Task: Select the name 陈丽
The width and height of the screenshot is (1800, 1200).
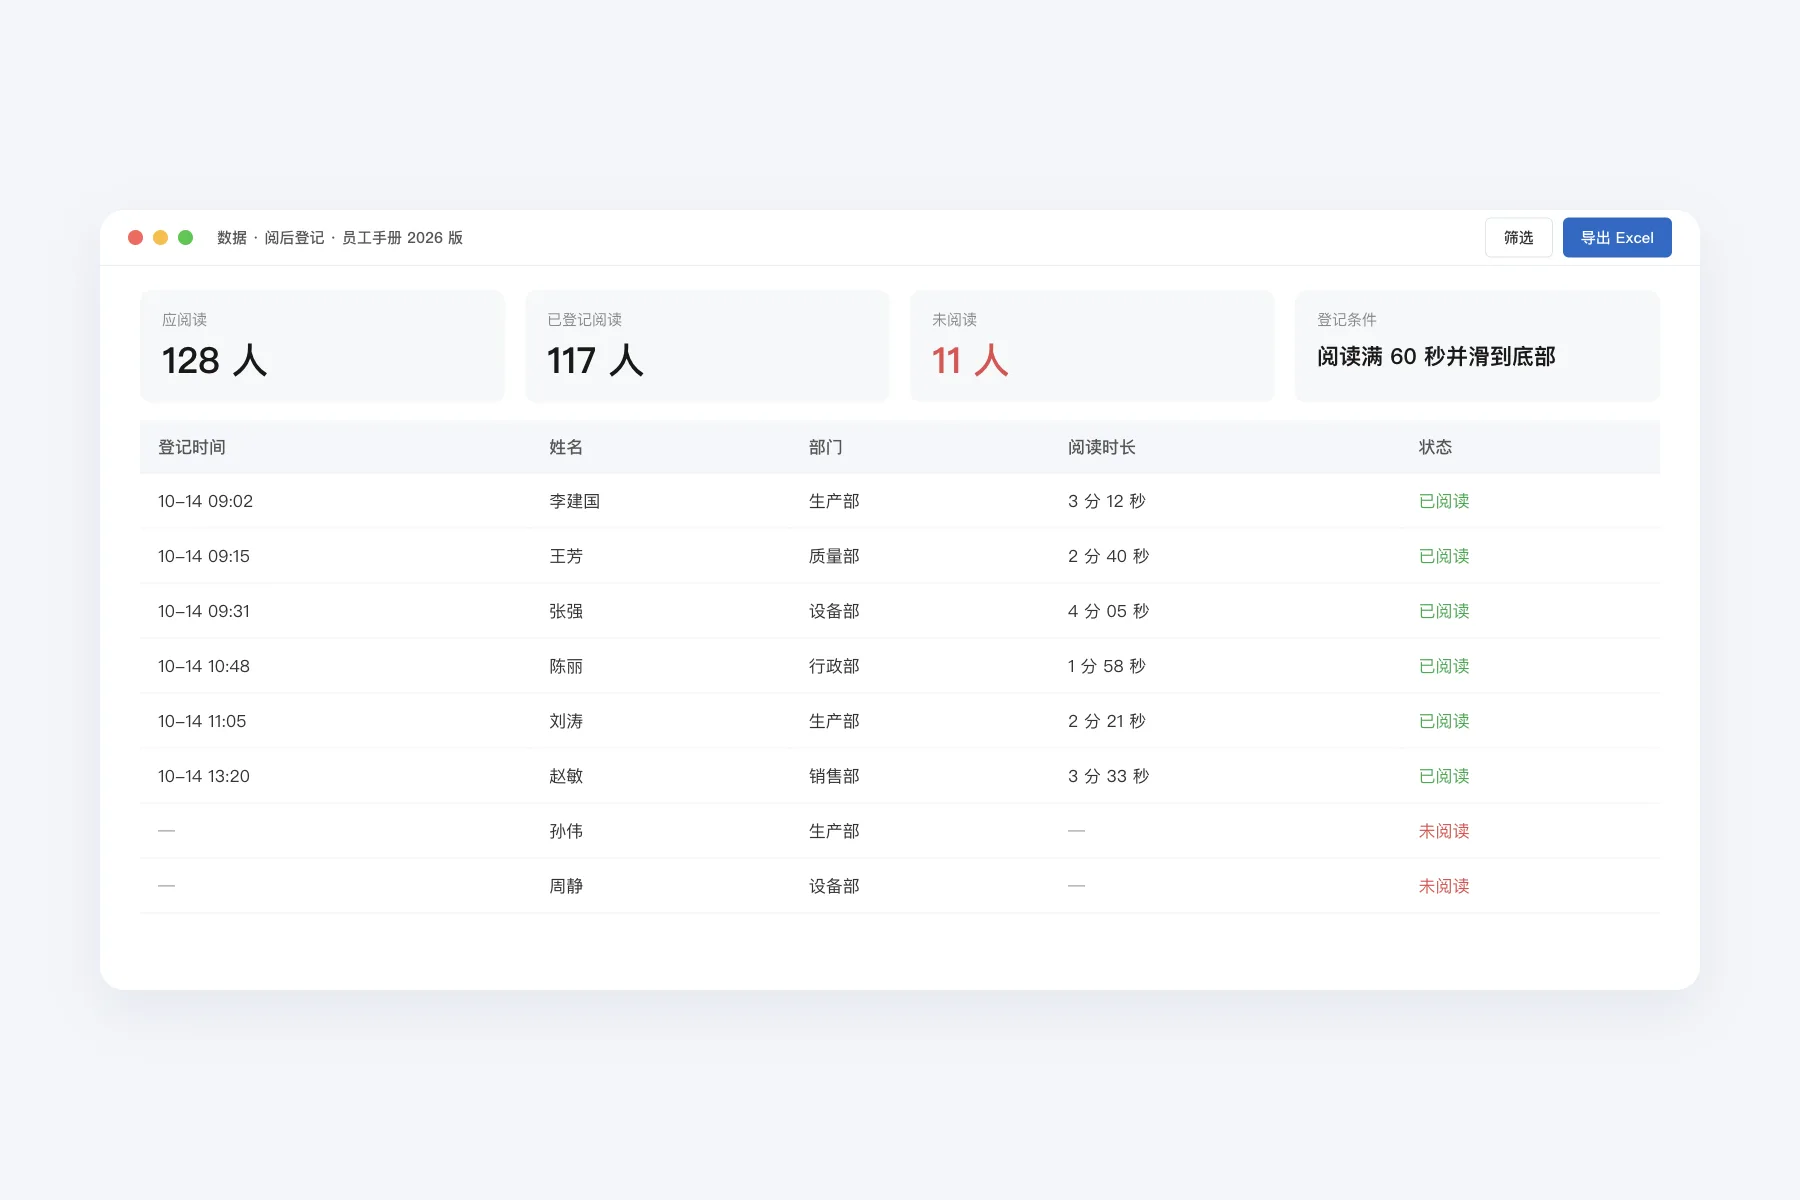Action: (x=566, y=666)
